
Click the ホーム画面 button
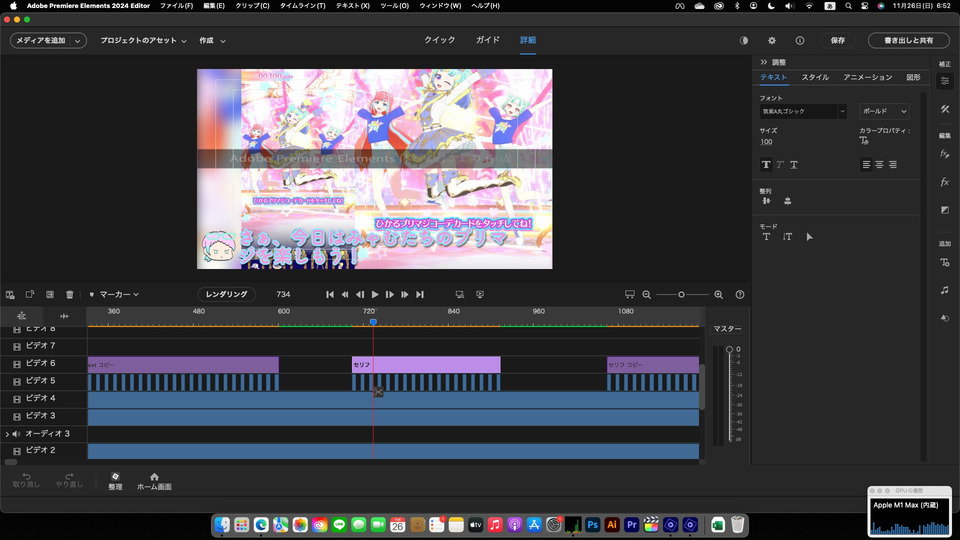(154, 481)
